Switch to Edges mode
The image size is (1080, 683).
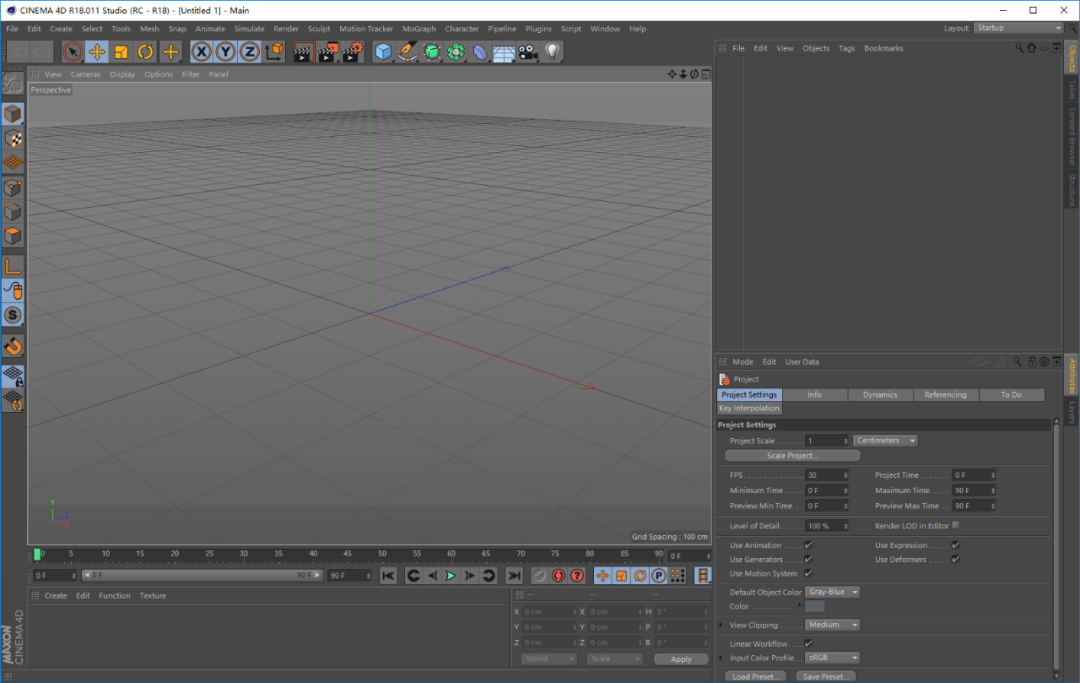(x=12, y=211)
